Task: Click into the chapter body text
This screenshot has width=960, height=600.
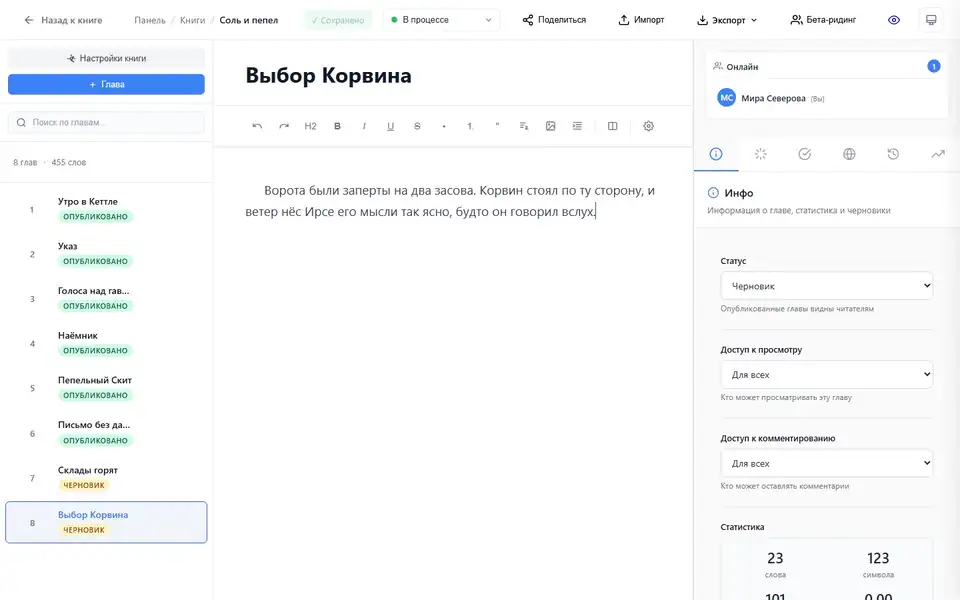Action: tap(450, 201)
